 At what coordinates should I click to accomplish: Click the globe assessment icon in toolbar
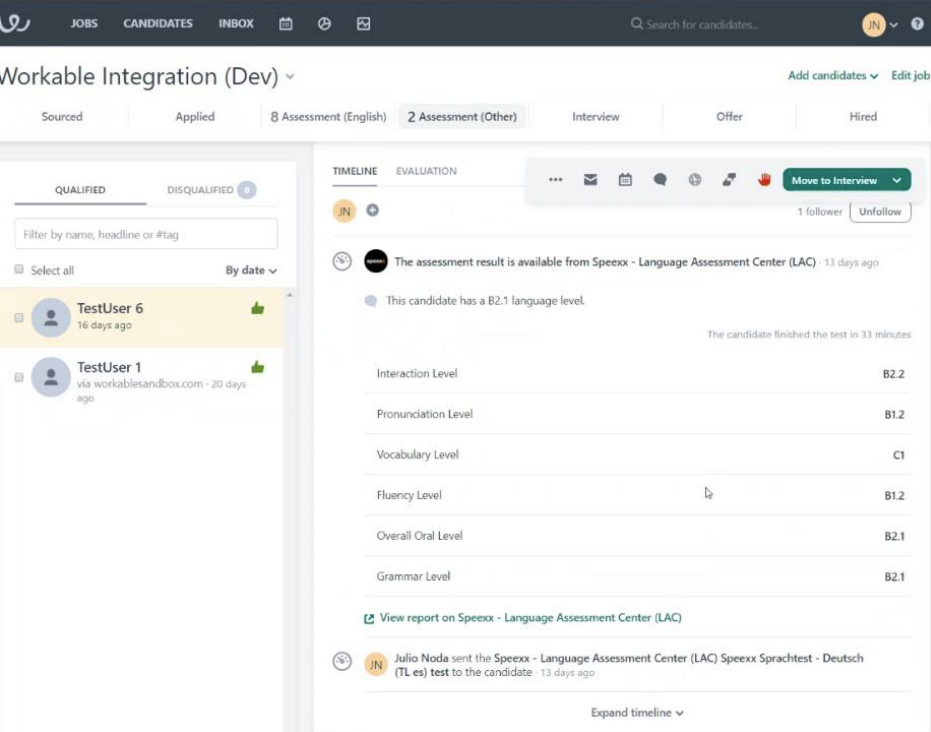695,179
